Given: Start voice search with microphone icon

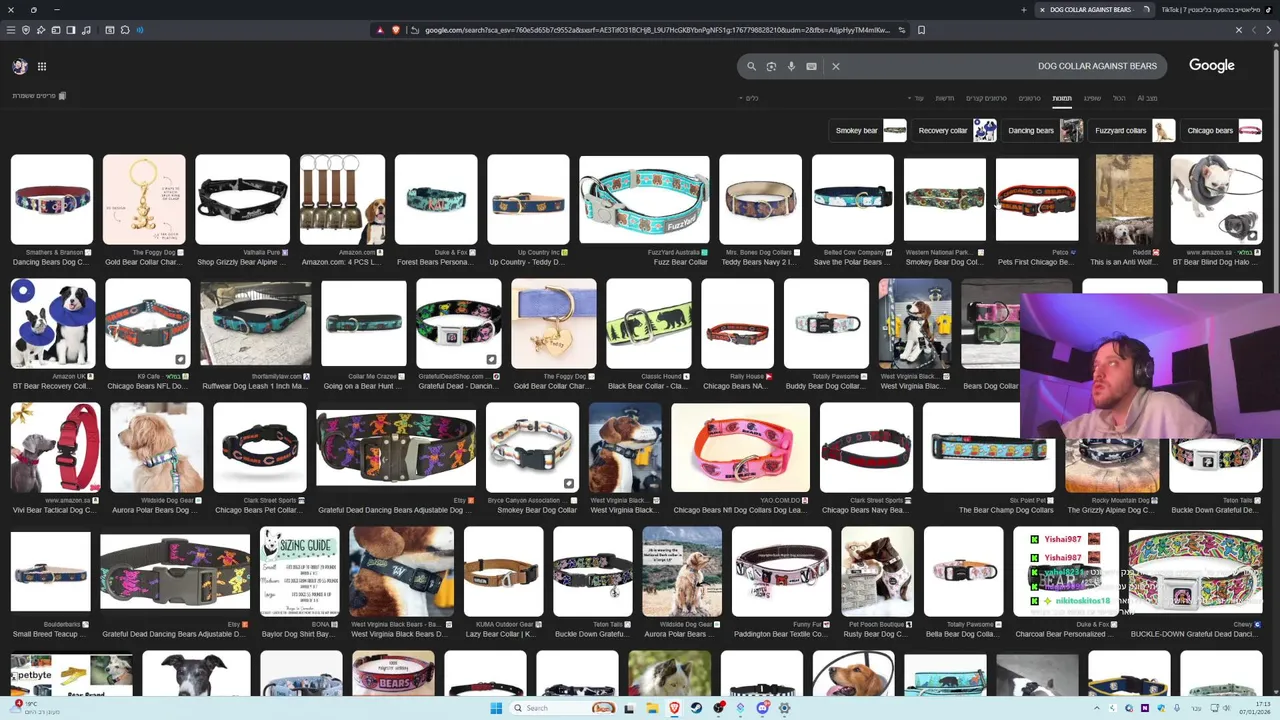Looking at the screenshot, I should 791,66.
